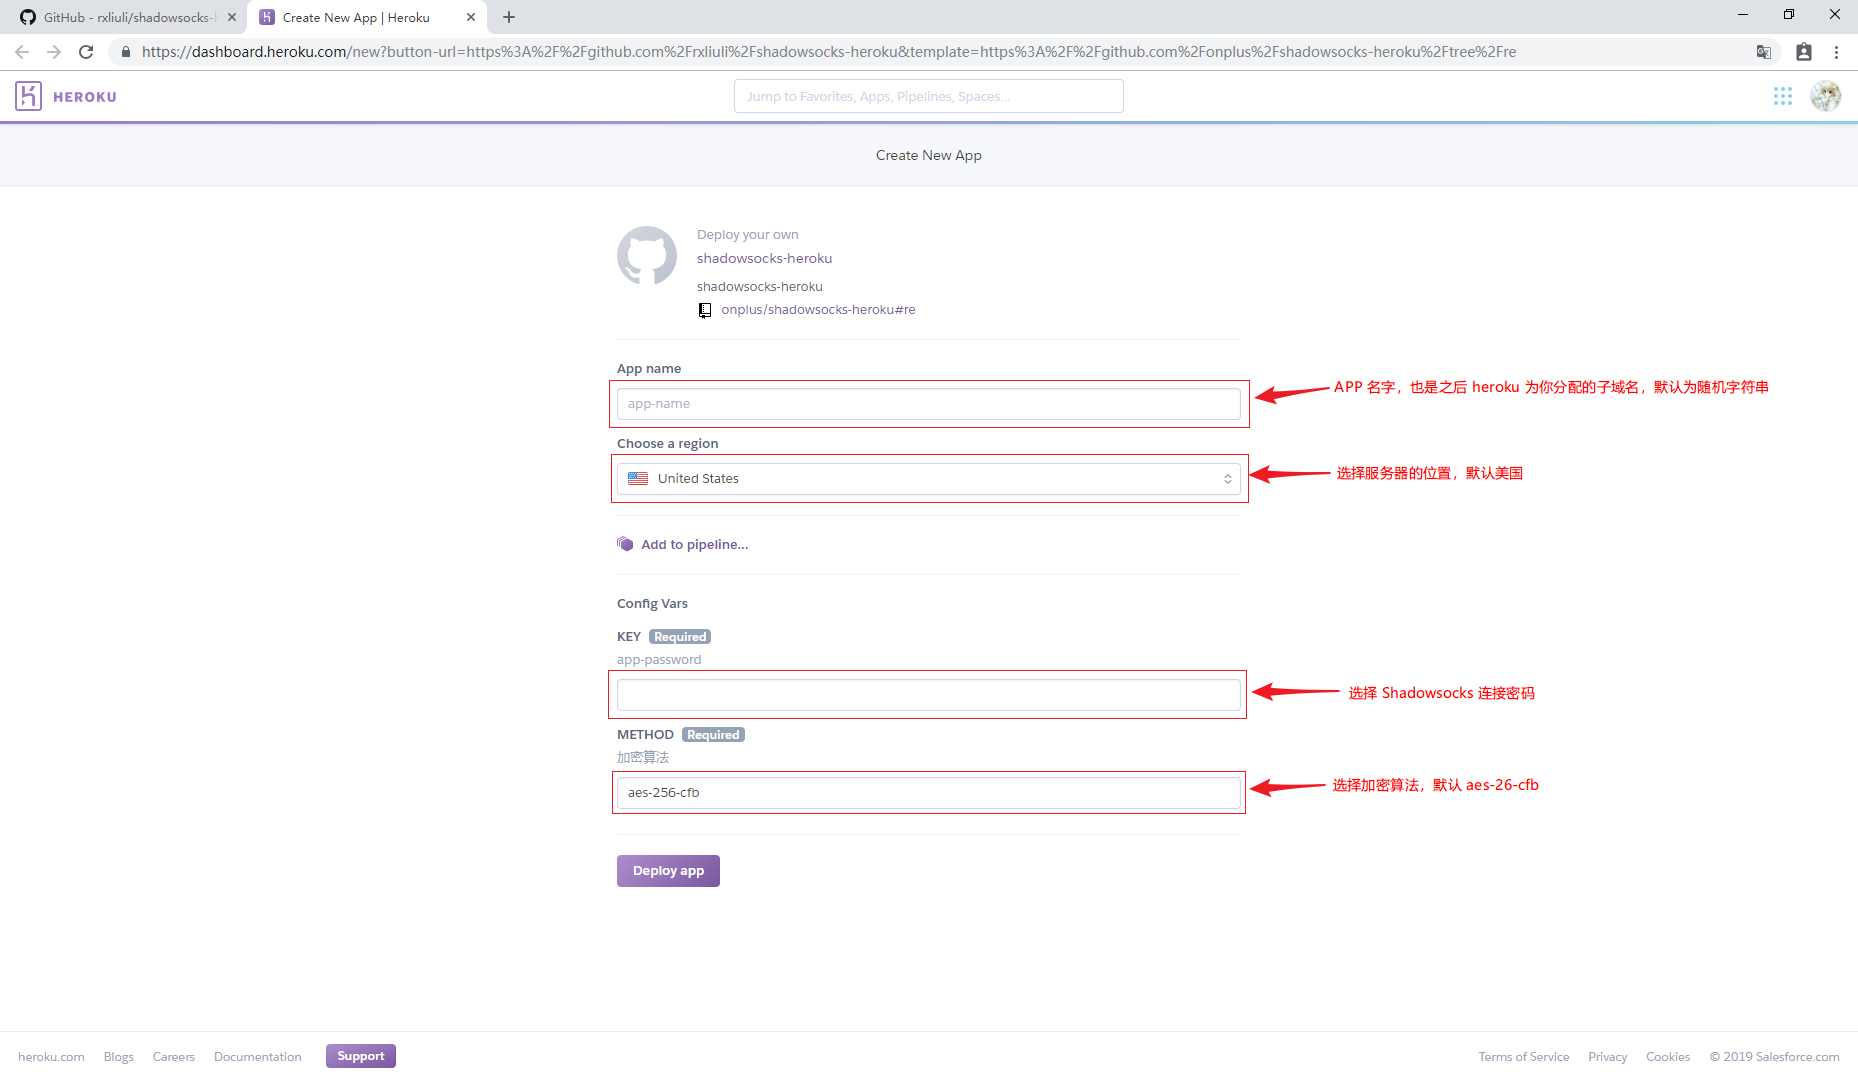Image resolution: width=1858 pixels, height=1080 pixels.
Task: Open the Careers footer link
Action: click(174, 1057)
